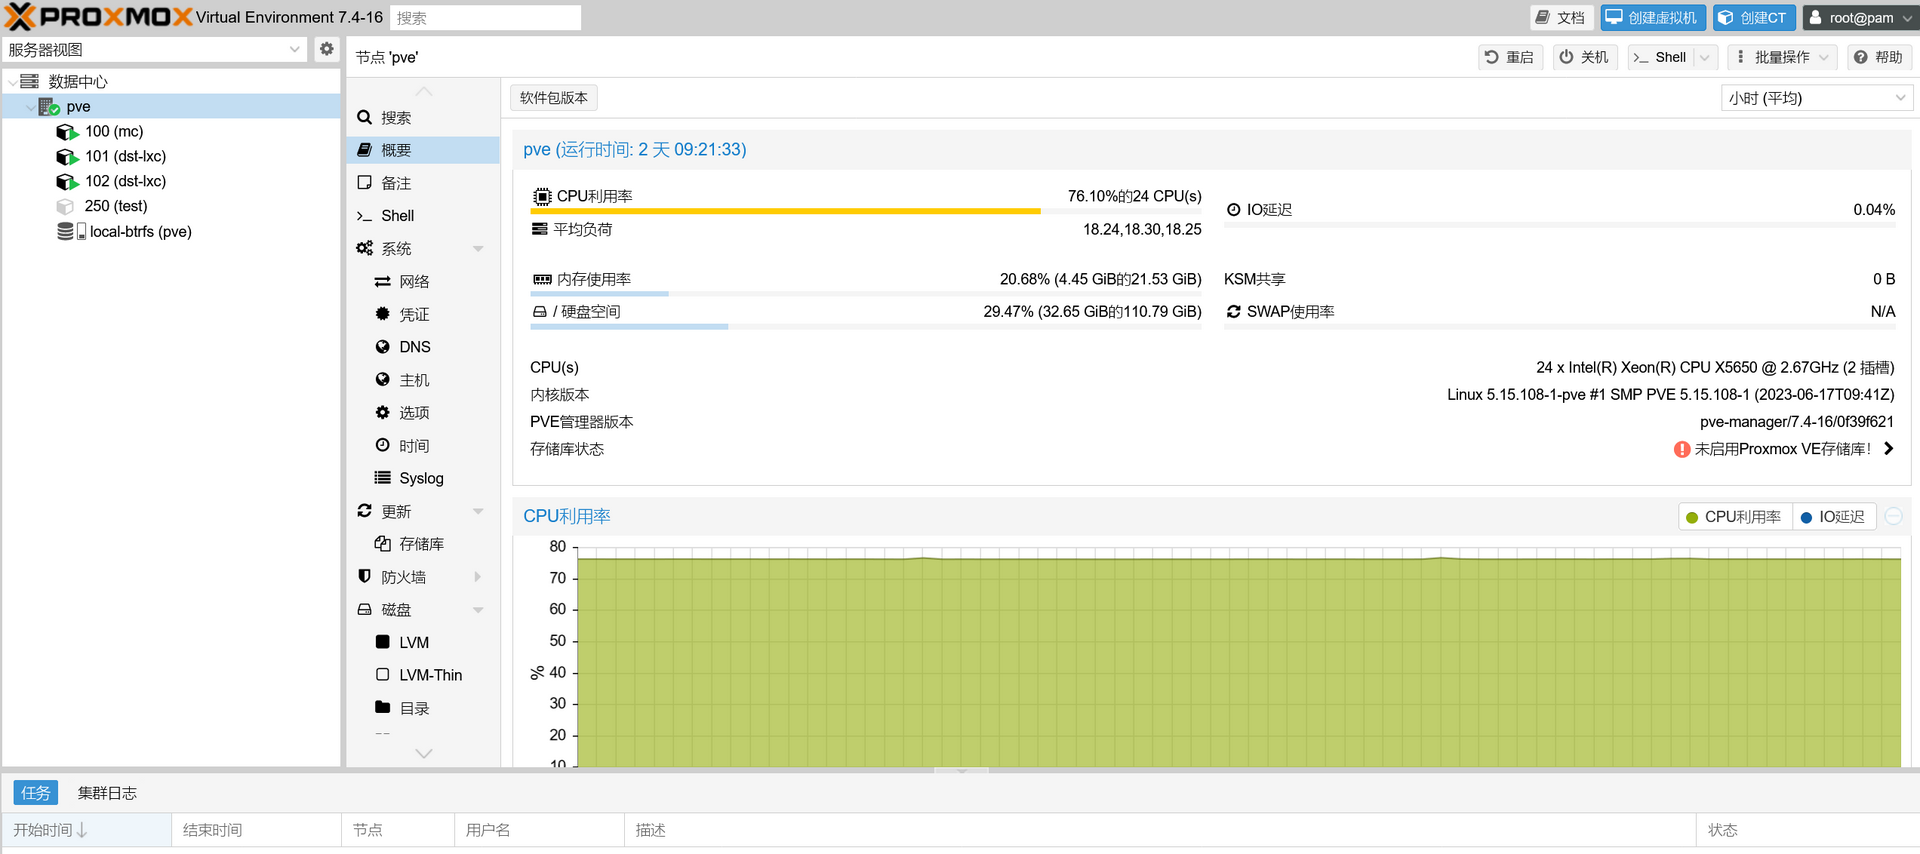
Task: Click 未启用Proxmox VE存储库 warning text
Action: [x=1782, y=449]
